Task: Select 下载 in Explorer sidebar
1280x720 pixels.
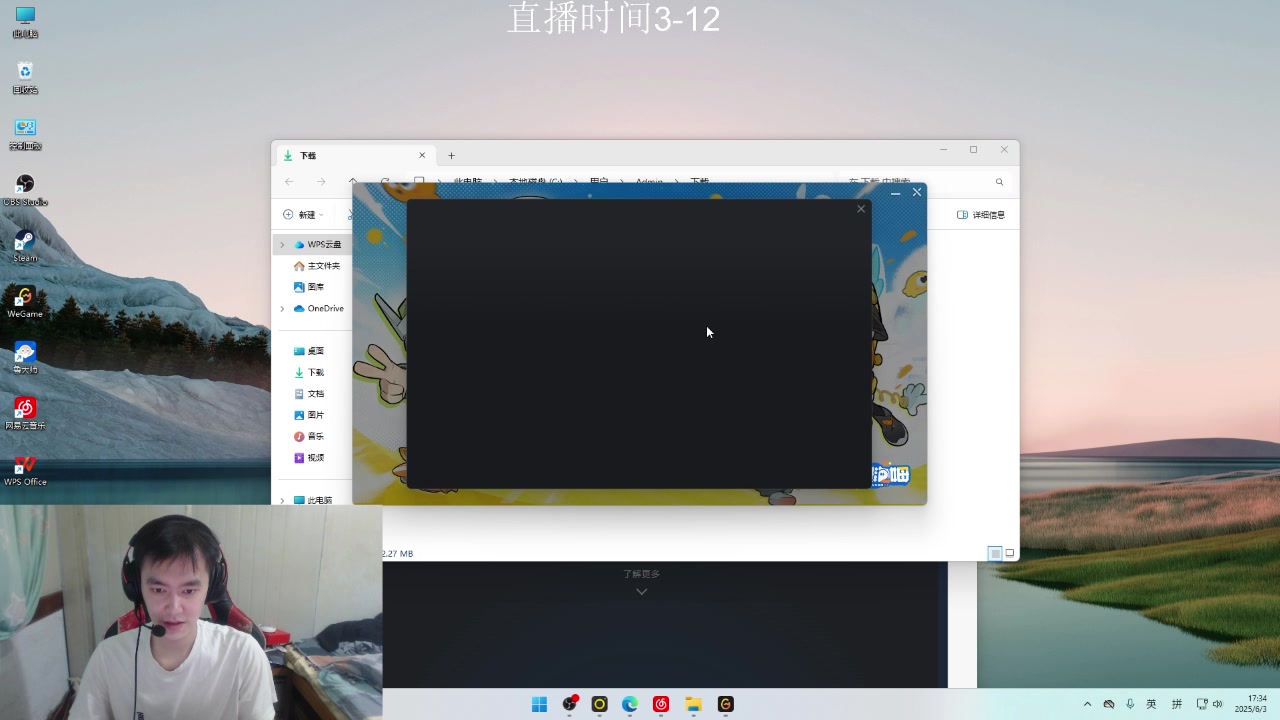Action: tap(310, 372)
